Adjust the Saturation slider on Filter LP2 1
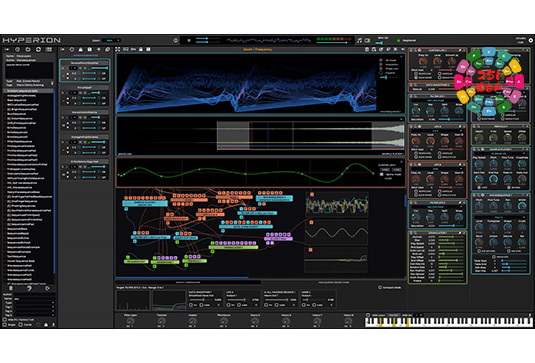The height and width of the screenshot is (363, 535). [x=450, y=119]
